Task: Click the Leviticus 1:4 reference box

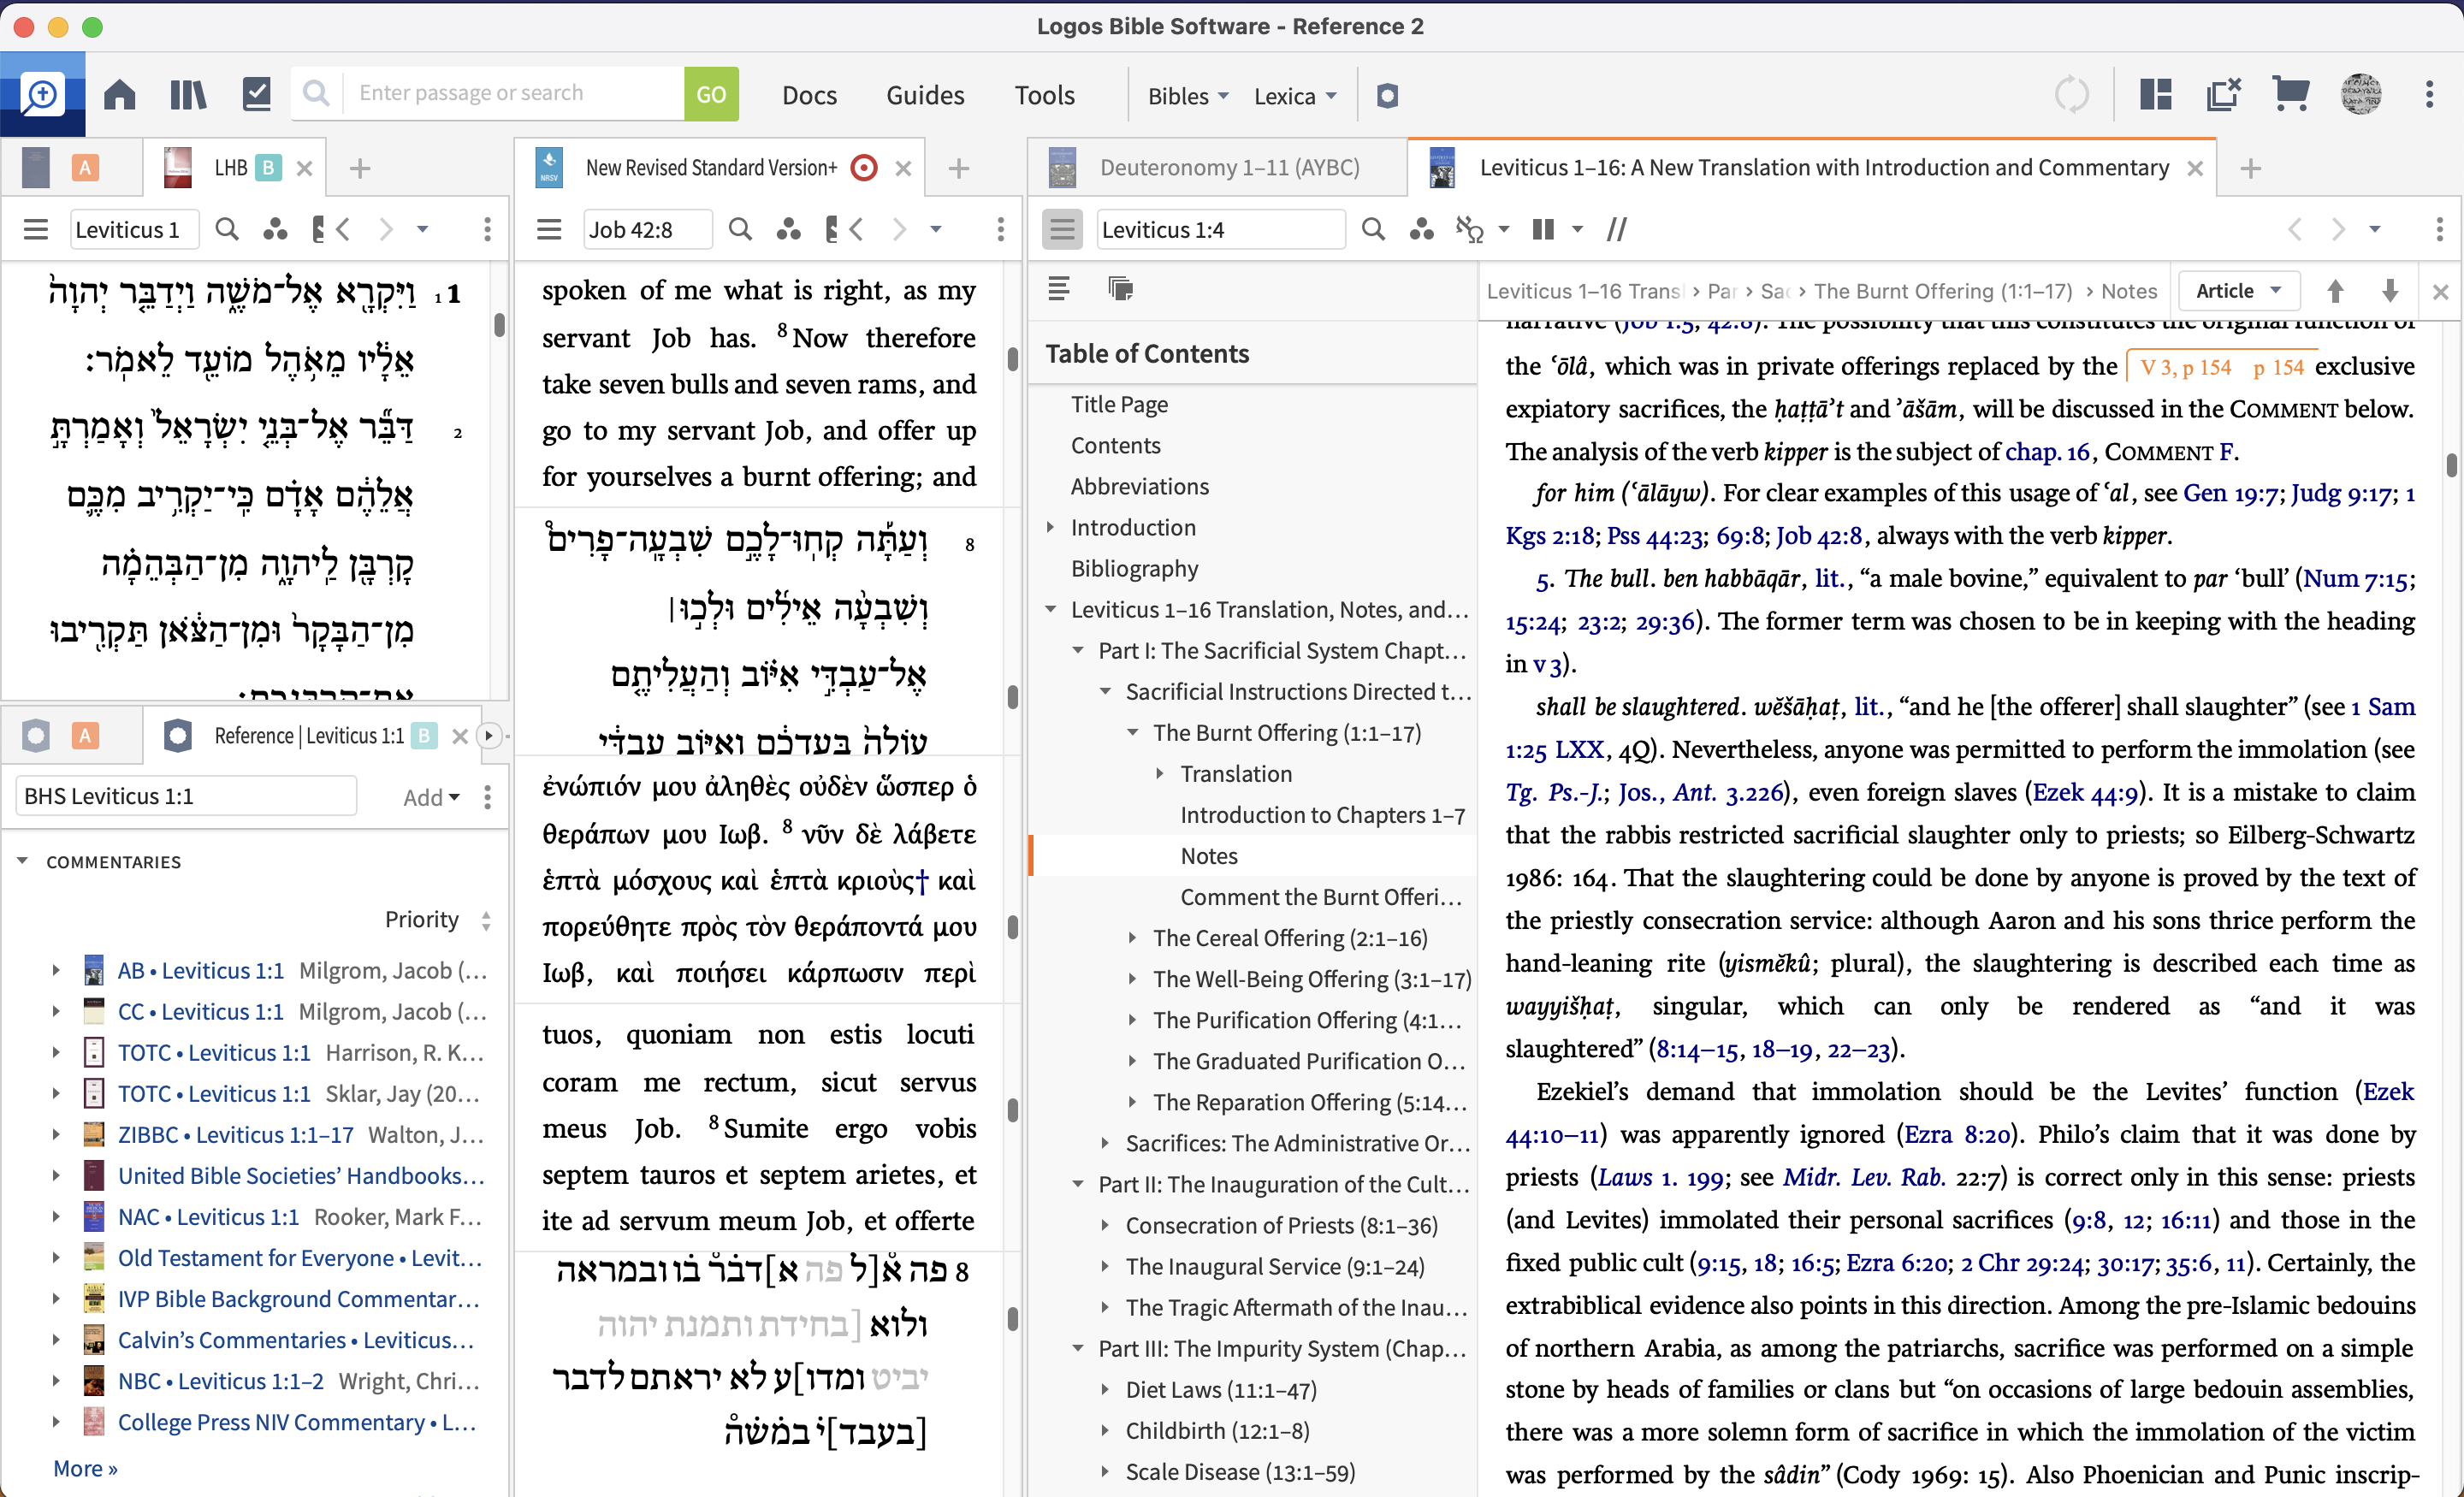Action: click(1219, 230)
